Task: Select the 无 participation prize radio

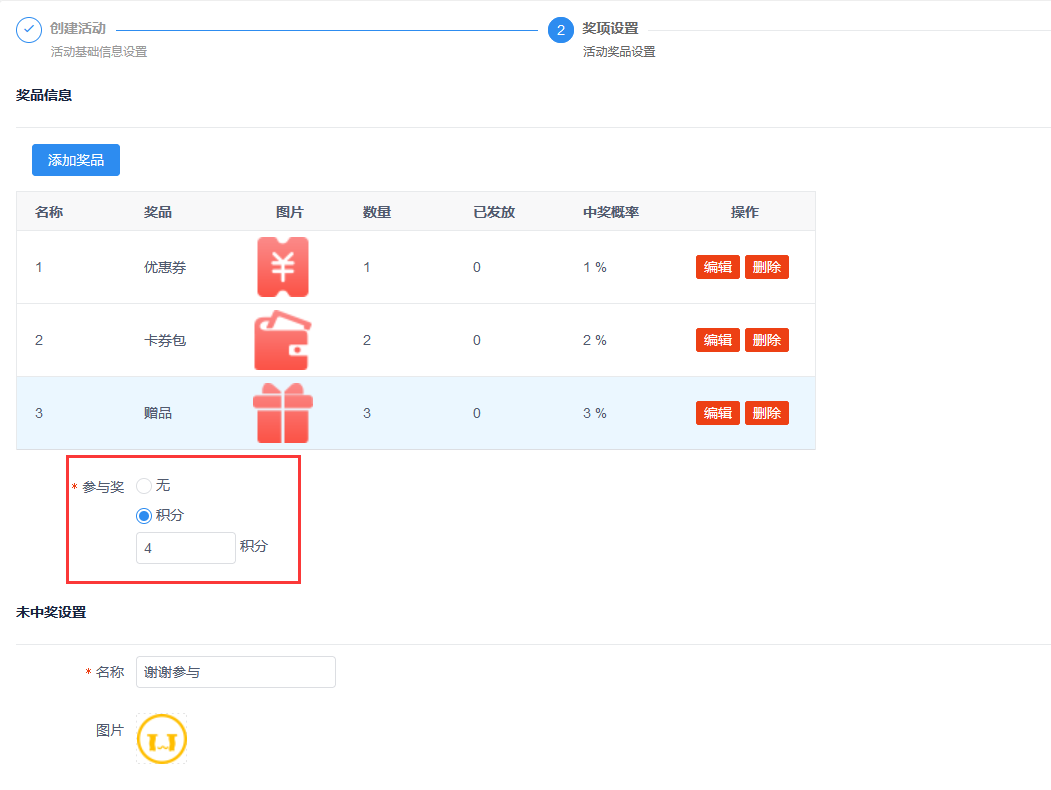Action: click(x=144, y=486)
